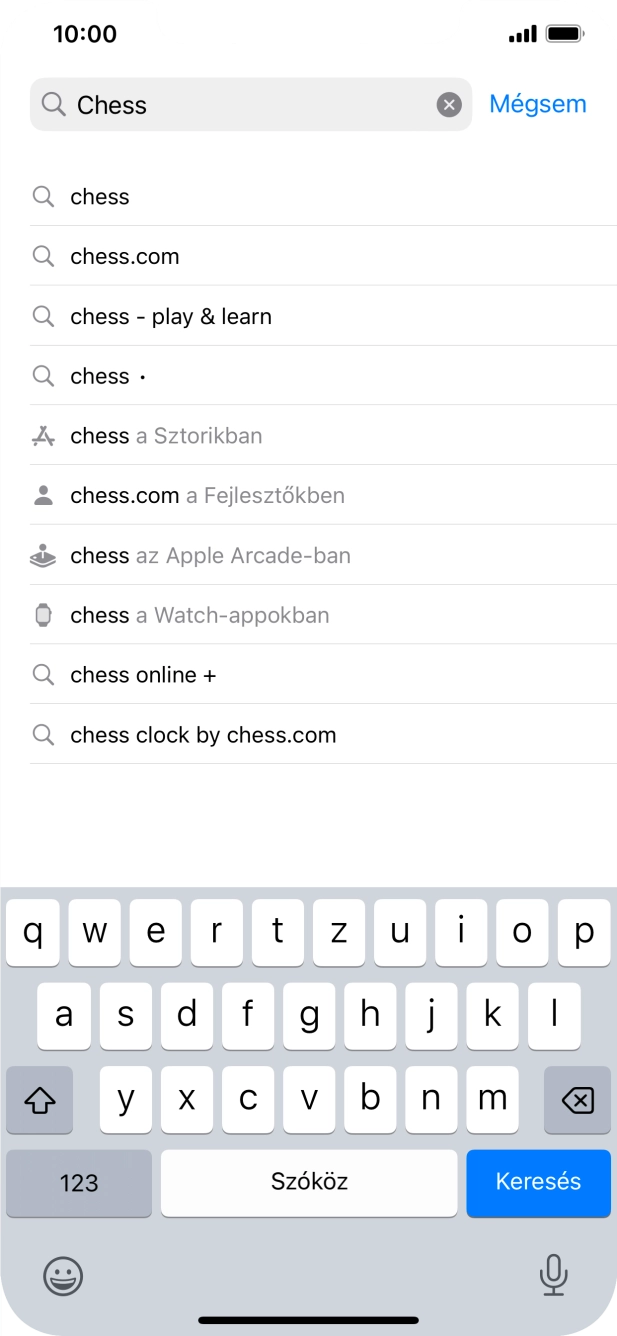
Task: Open the emoji keyboard
Action: (x=62, y=1276)
